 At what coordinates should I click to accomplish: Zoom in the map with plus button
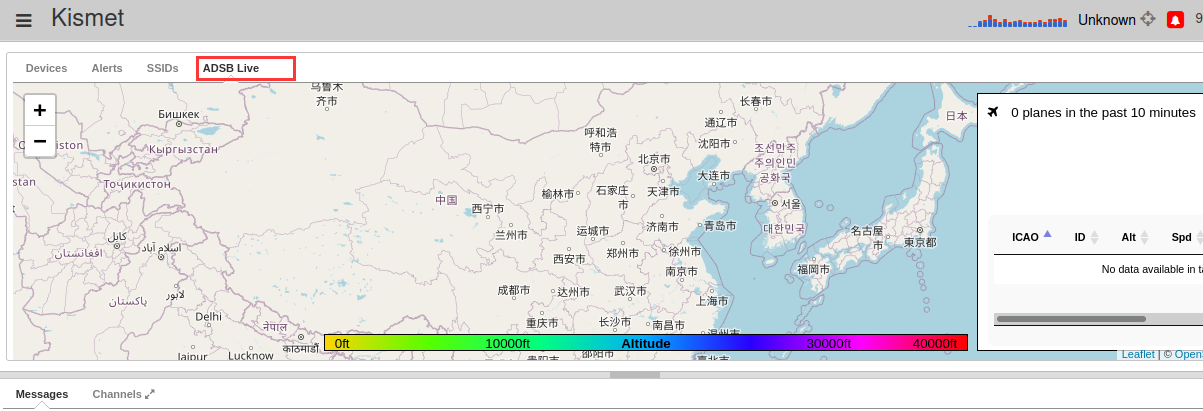coord(40,110)
